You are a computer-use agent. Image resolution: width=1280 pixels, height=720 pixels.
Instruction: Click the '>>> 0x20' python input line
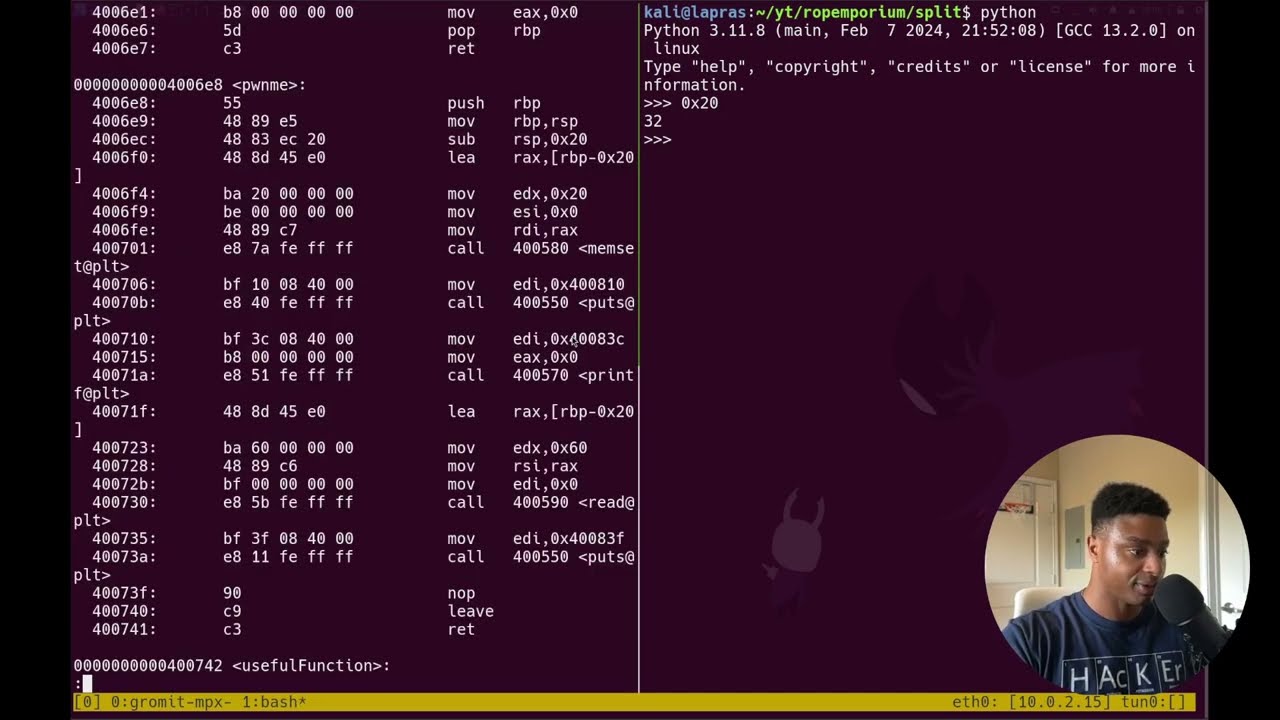(681, 103)
